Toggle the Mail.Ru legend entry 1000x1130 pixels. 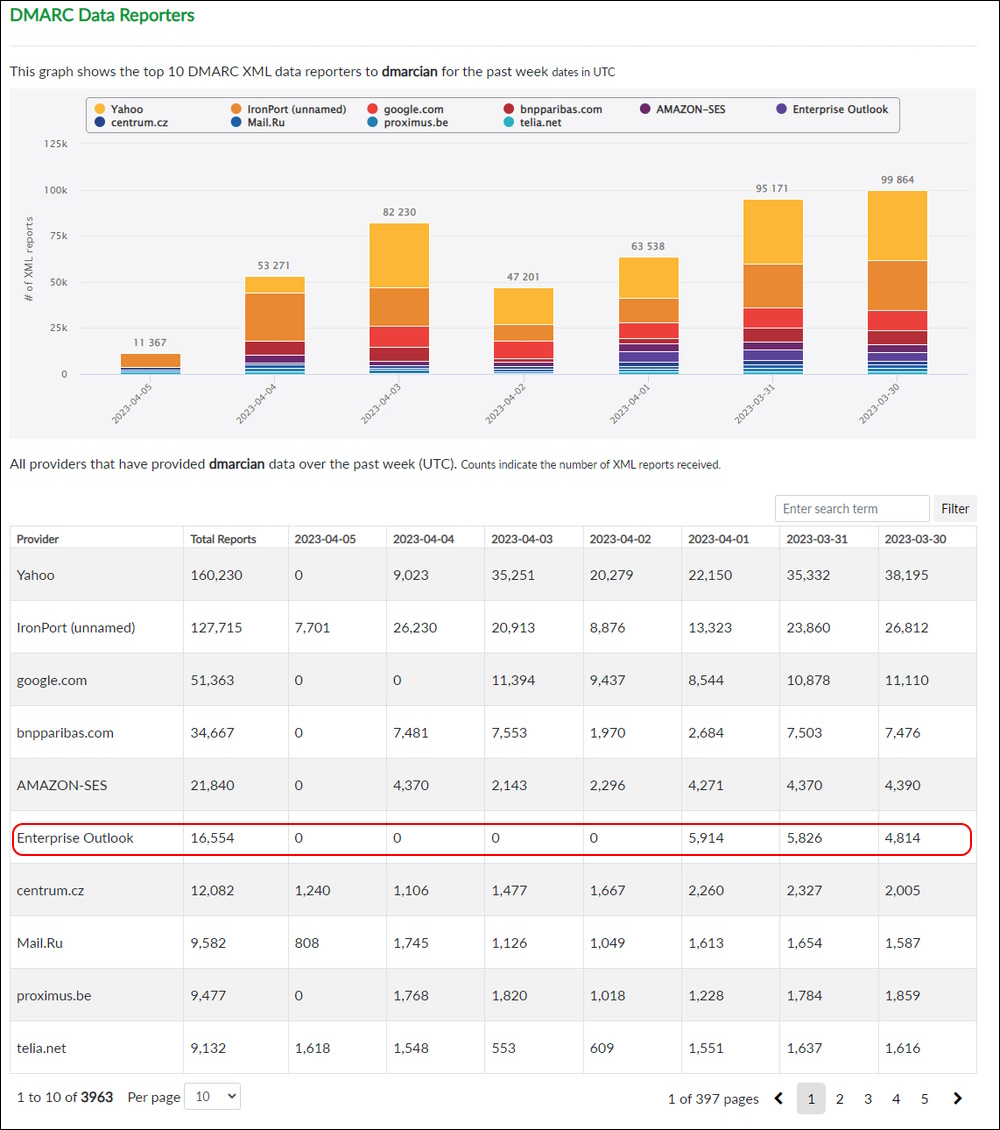258,123
